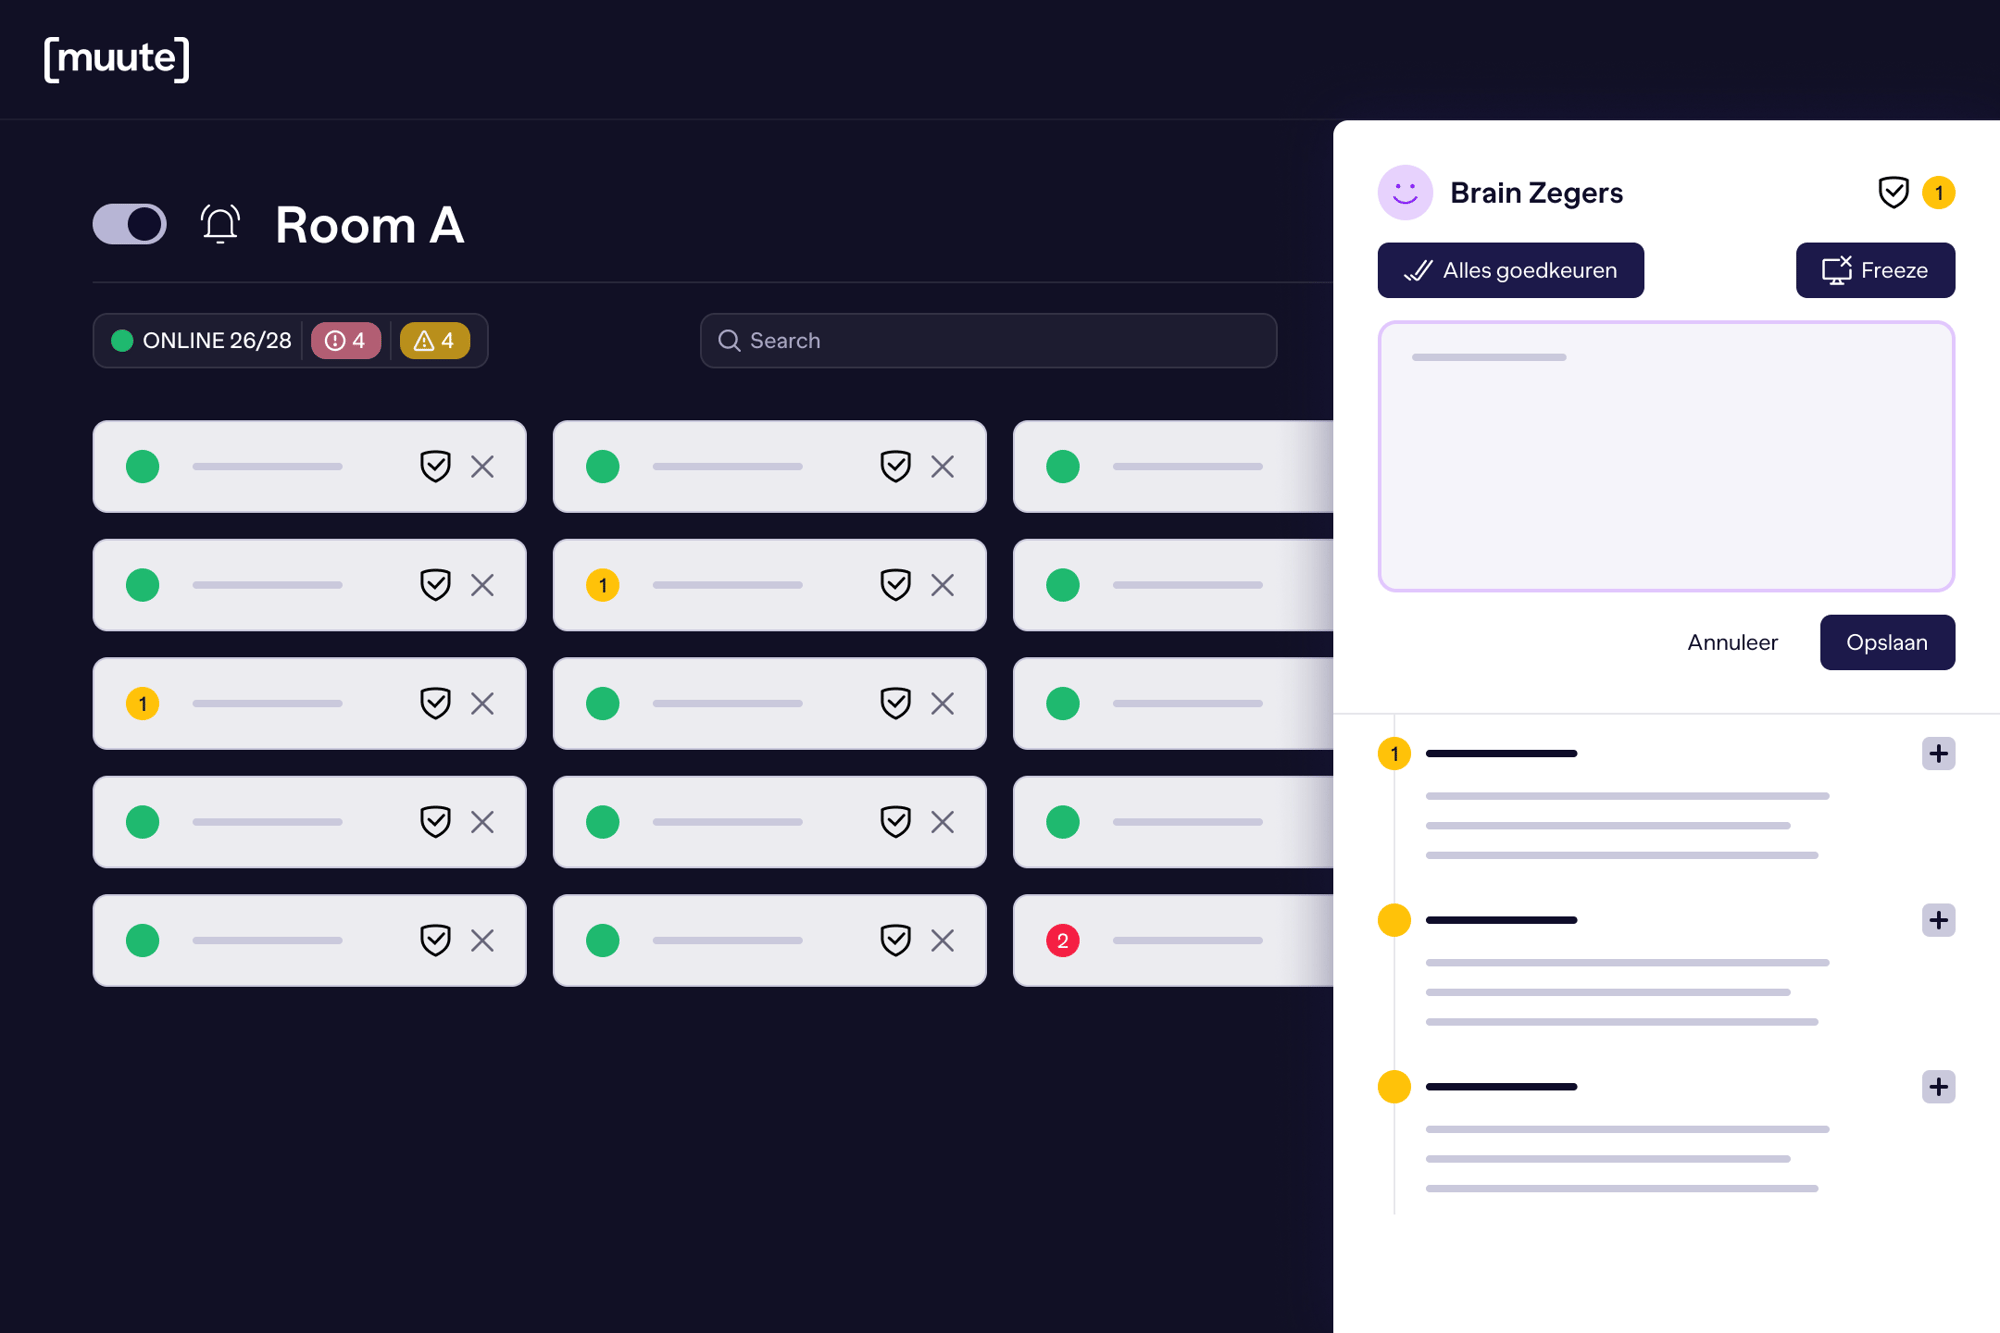Filter by red alert badge showing 4

pos(346,341)
